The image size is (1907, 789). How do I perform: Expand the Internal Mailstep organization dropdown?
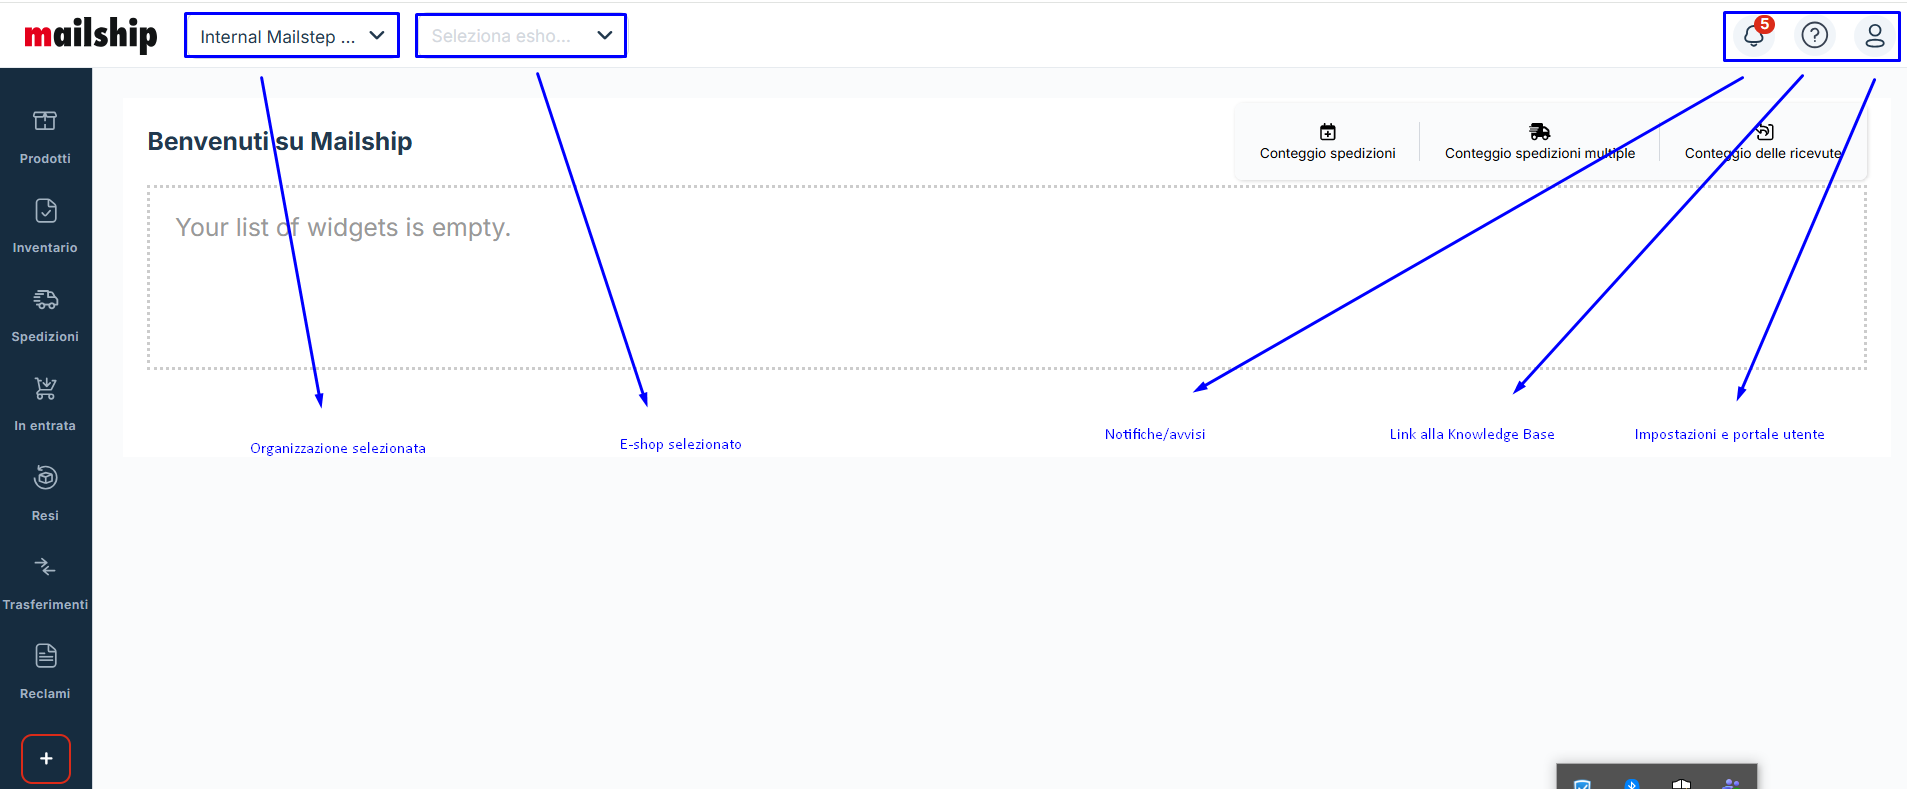click(291, 36)
